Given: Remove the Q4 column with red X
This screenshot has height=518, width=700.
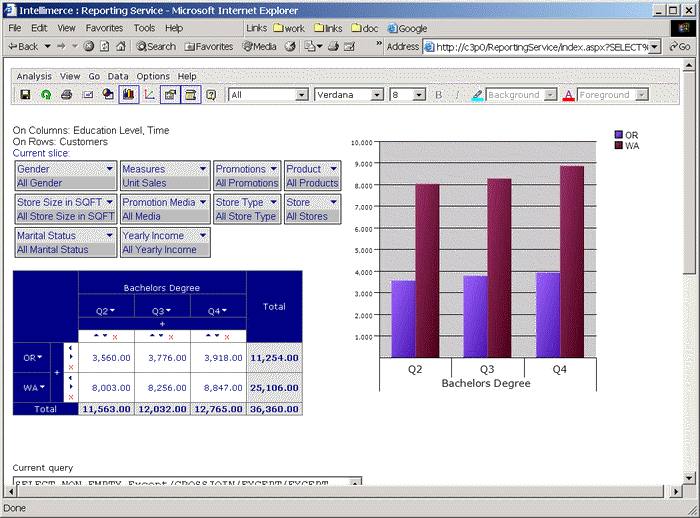Looking at the screenshot, I should [227, 337].
